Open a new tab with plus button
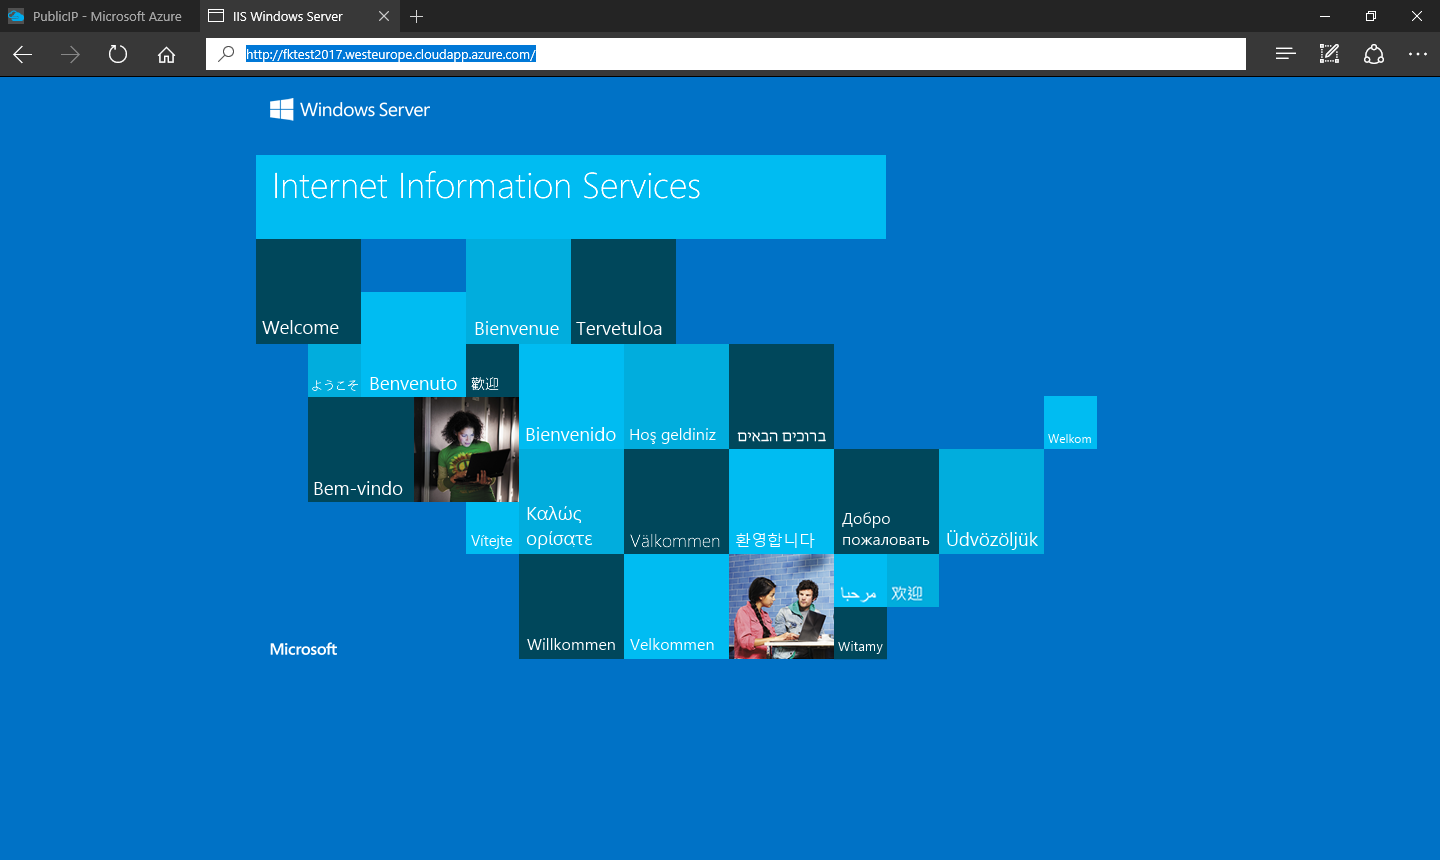 click(x=417, y=16)
